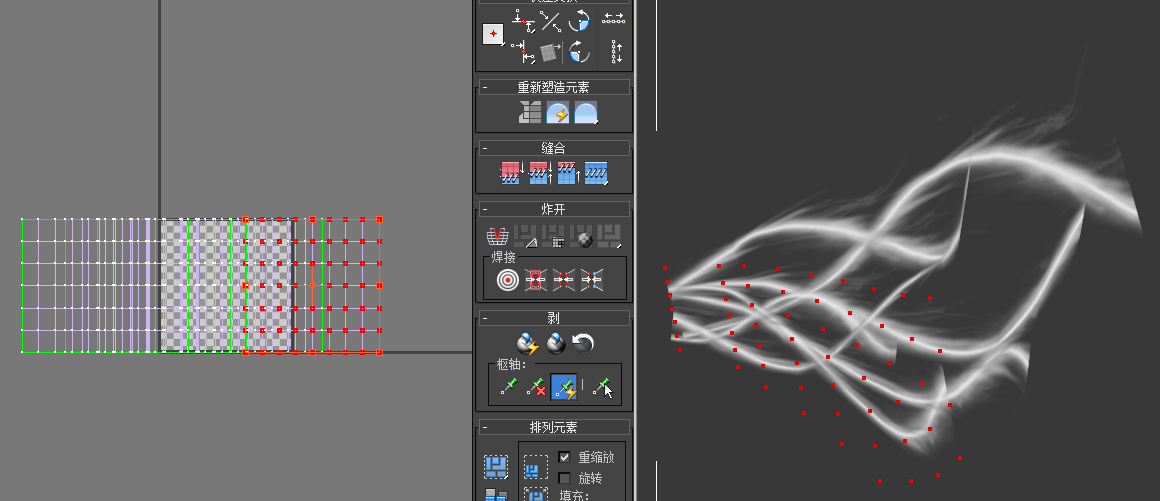Screen dimensions: 1160x501
Task: Click the Flatten by Material ID sphere icon
Action: (581, 236)
